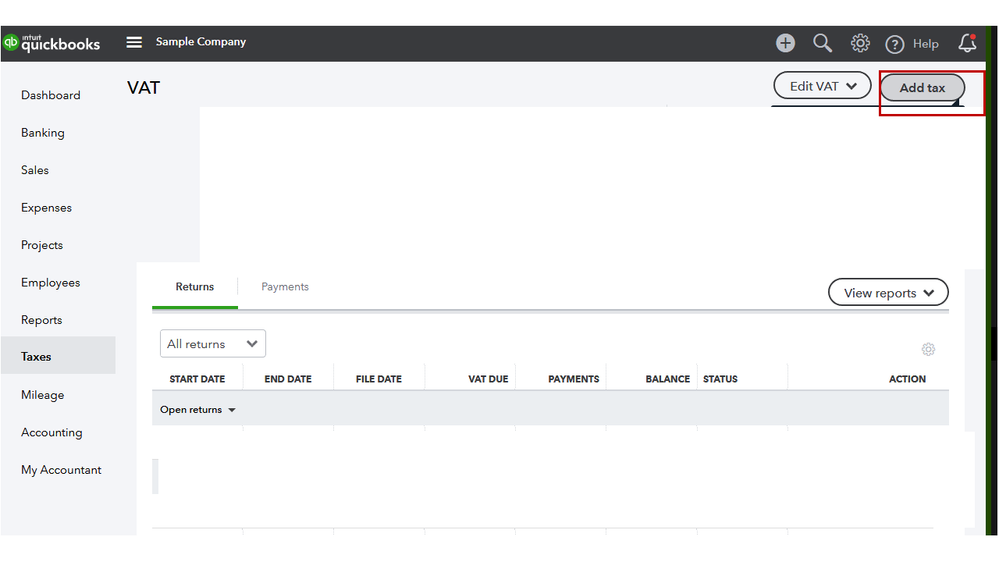Open Employees in sidebar

click(x=50, y=282)
